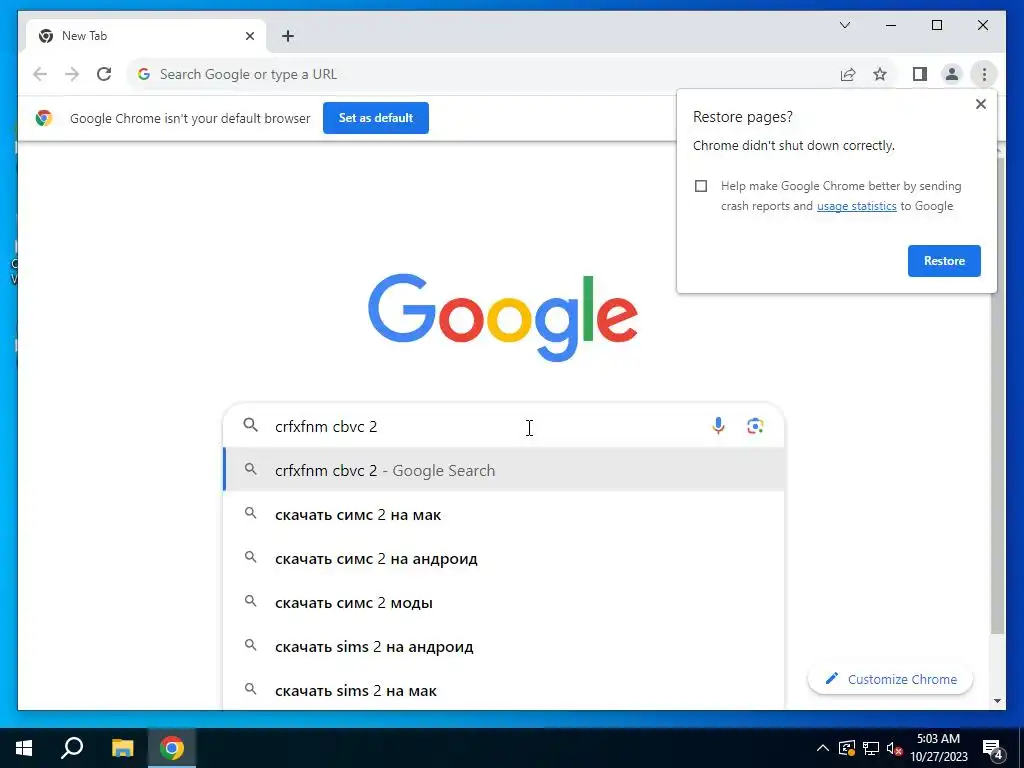Open Chrome's three-dot menu
The width and height of the screenshot is (1024, 768).
(984, 74)
